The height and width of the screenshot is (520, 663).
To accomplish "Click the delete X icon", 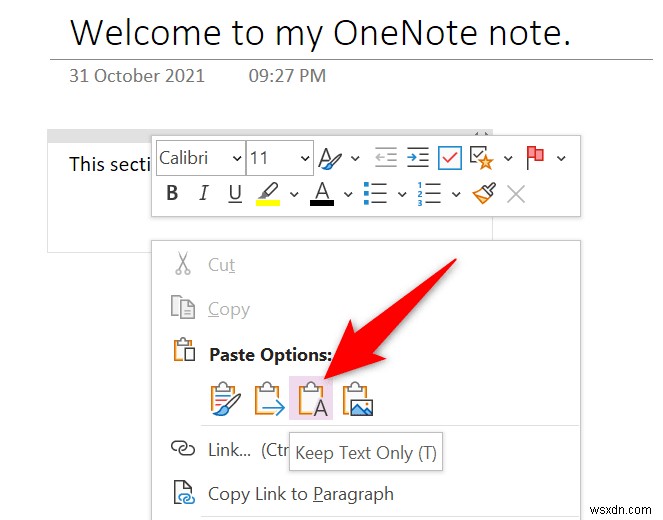I will [x=516, y=194].
